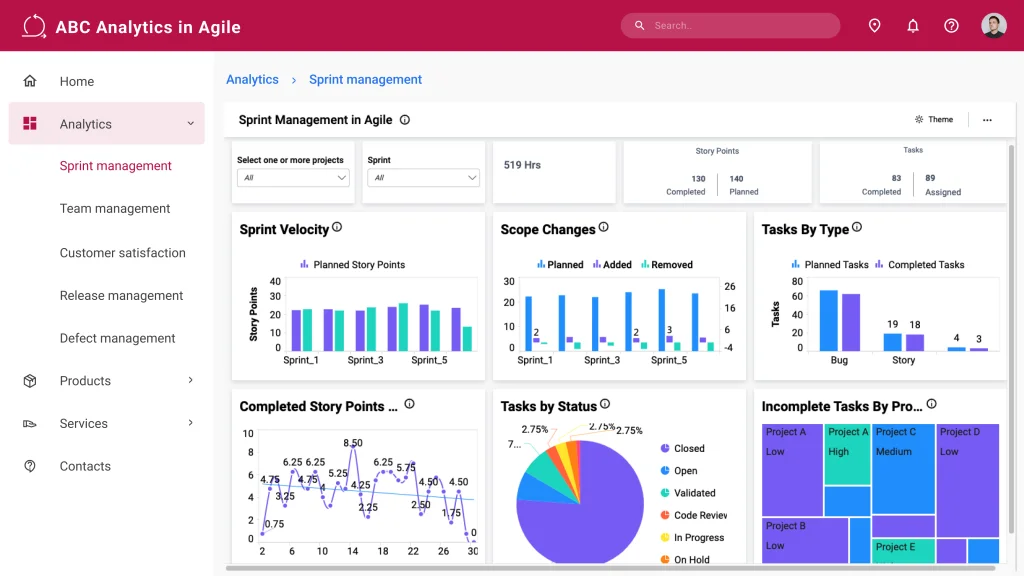Open Defect management from the sidebar

click(x=117, y=338)
